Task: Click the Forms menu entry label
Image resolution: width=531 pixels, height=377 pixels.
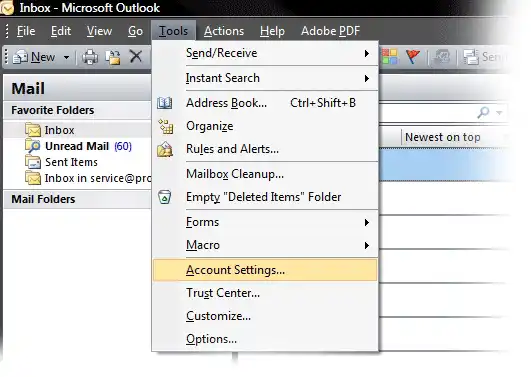Action: [203, 222]
